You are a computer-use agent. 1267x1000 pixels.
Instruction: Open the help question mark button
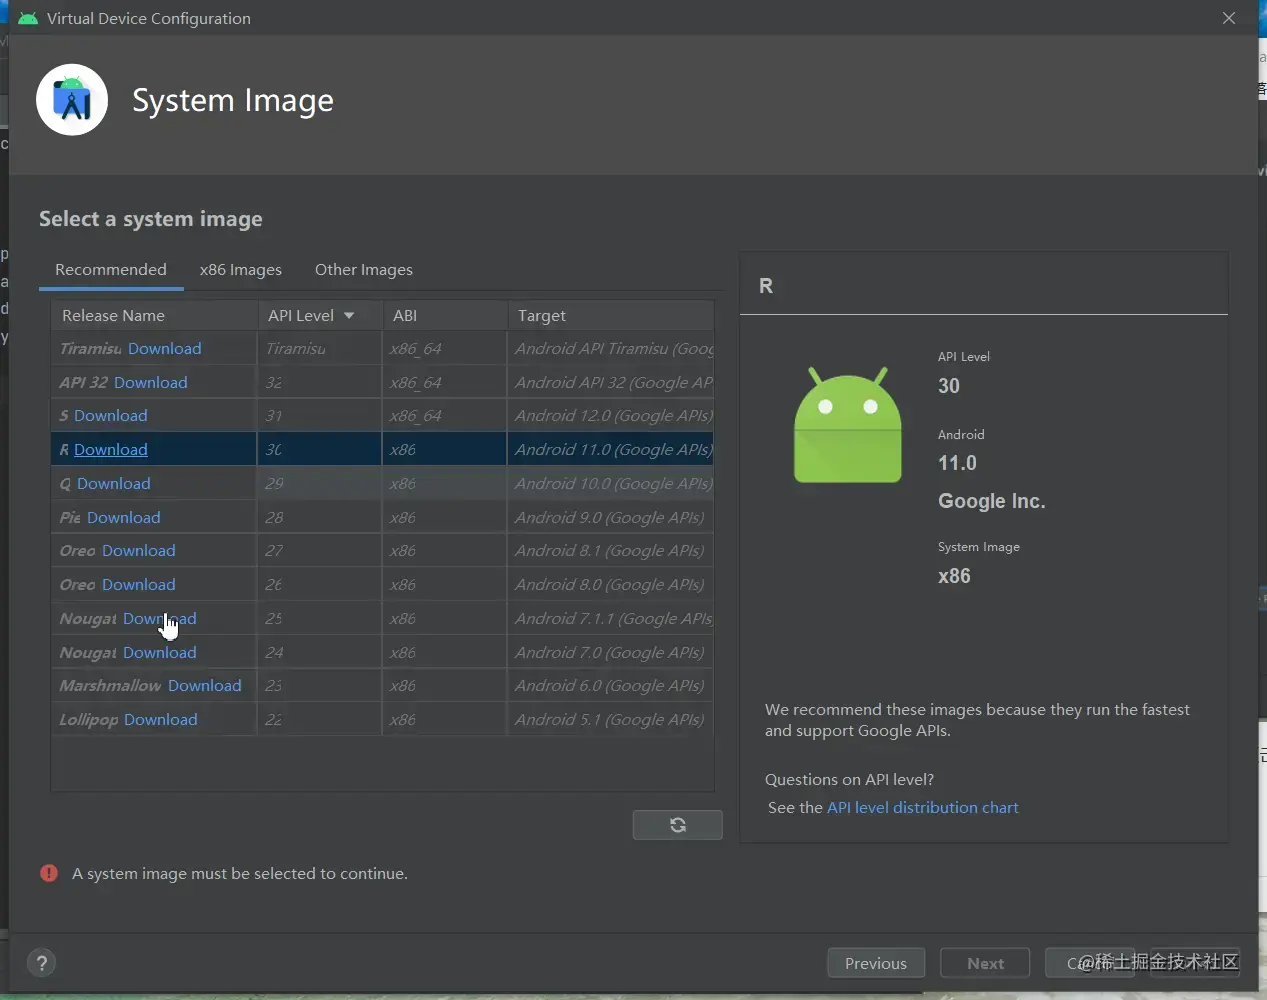(41, 963)
